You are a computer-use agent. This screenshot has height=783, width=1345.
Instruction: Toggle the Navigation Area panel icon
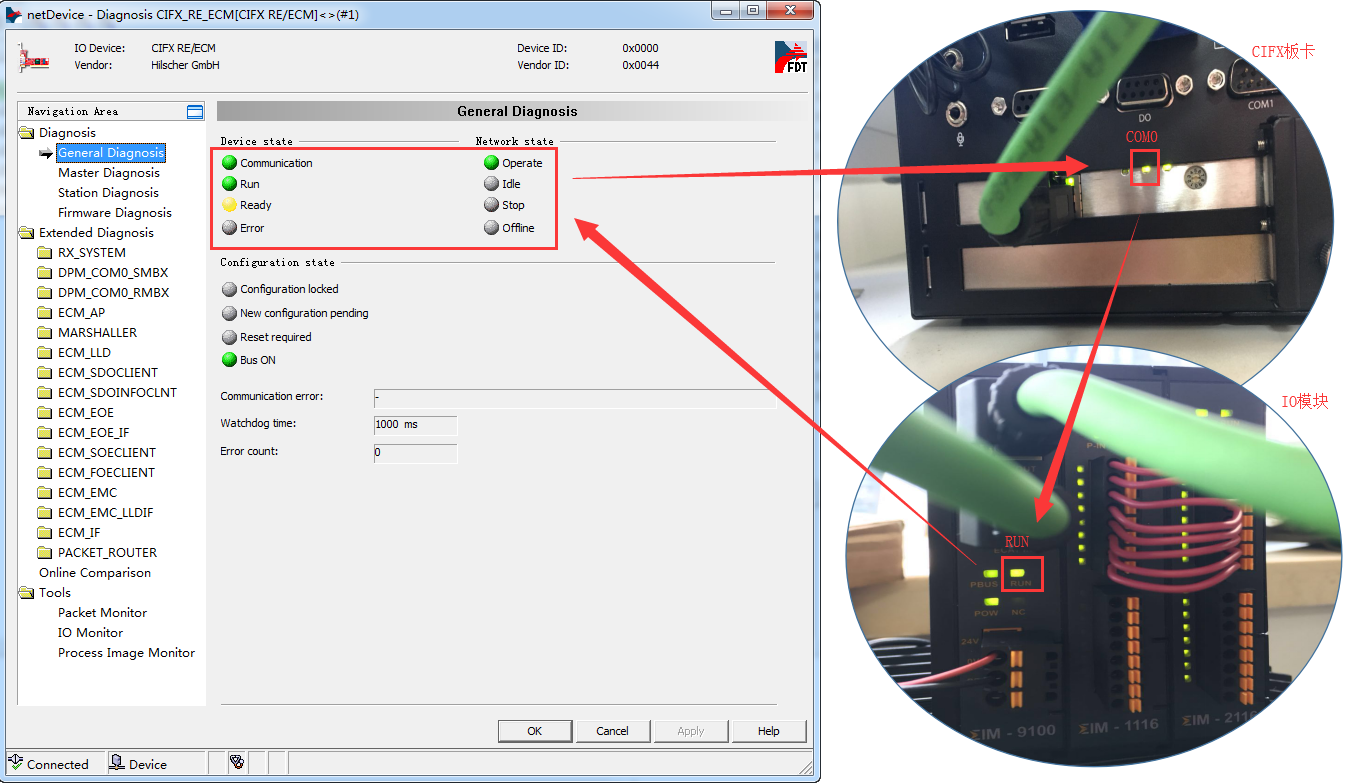[195, 111]
